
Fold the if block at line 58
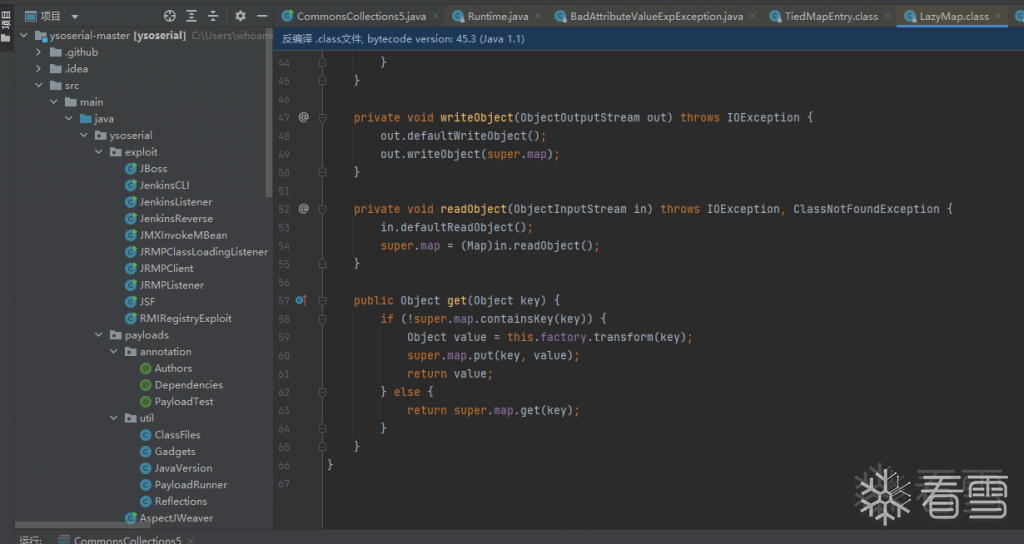coord(323,319)
